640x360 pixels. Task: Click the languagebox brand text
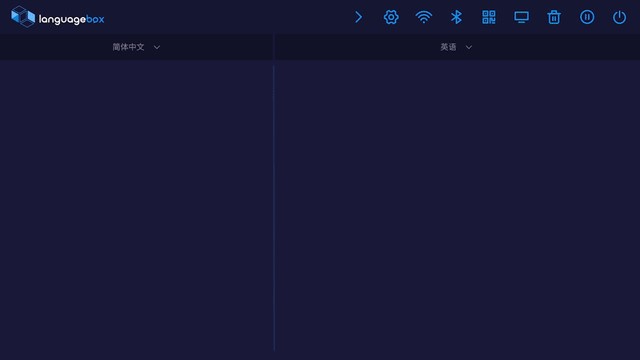[x=71, y=19]
